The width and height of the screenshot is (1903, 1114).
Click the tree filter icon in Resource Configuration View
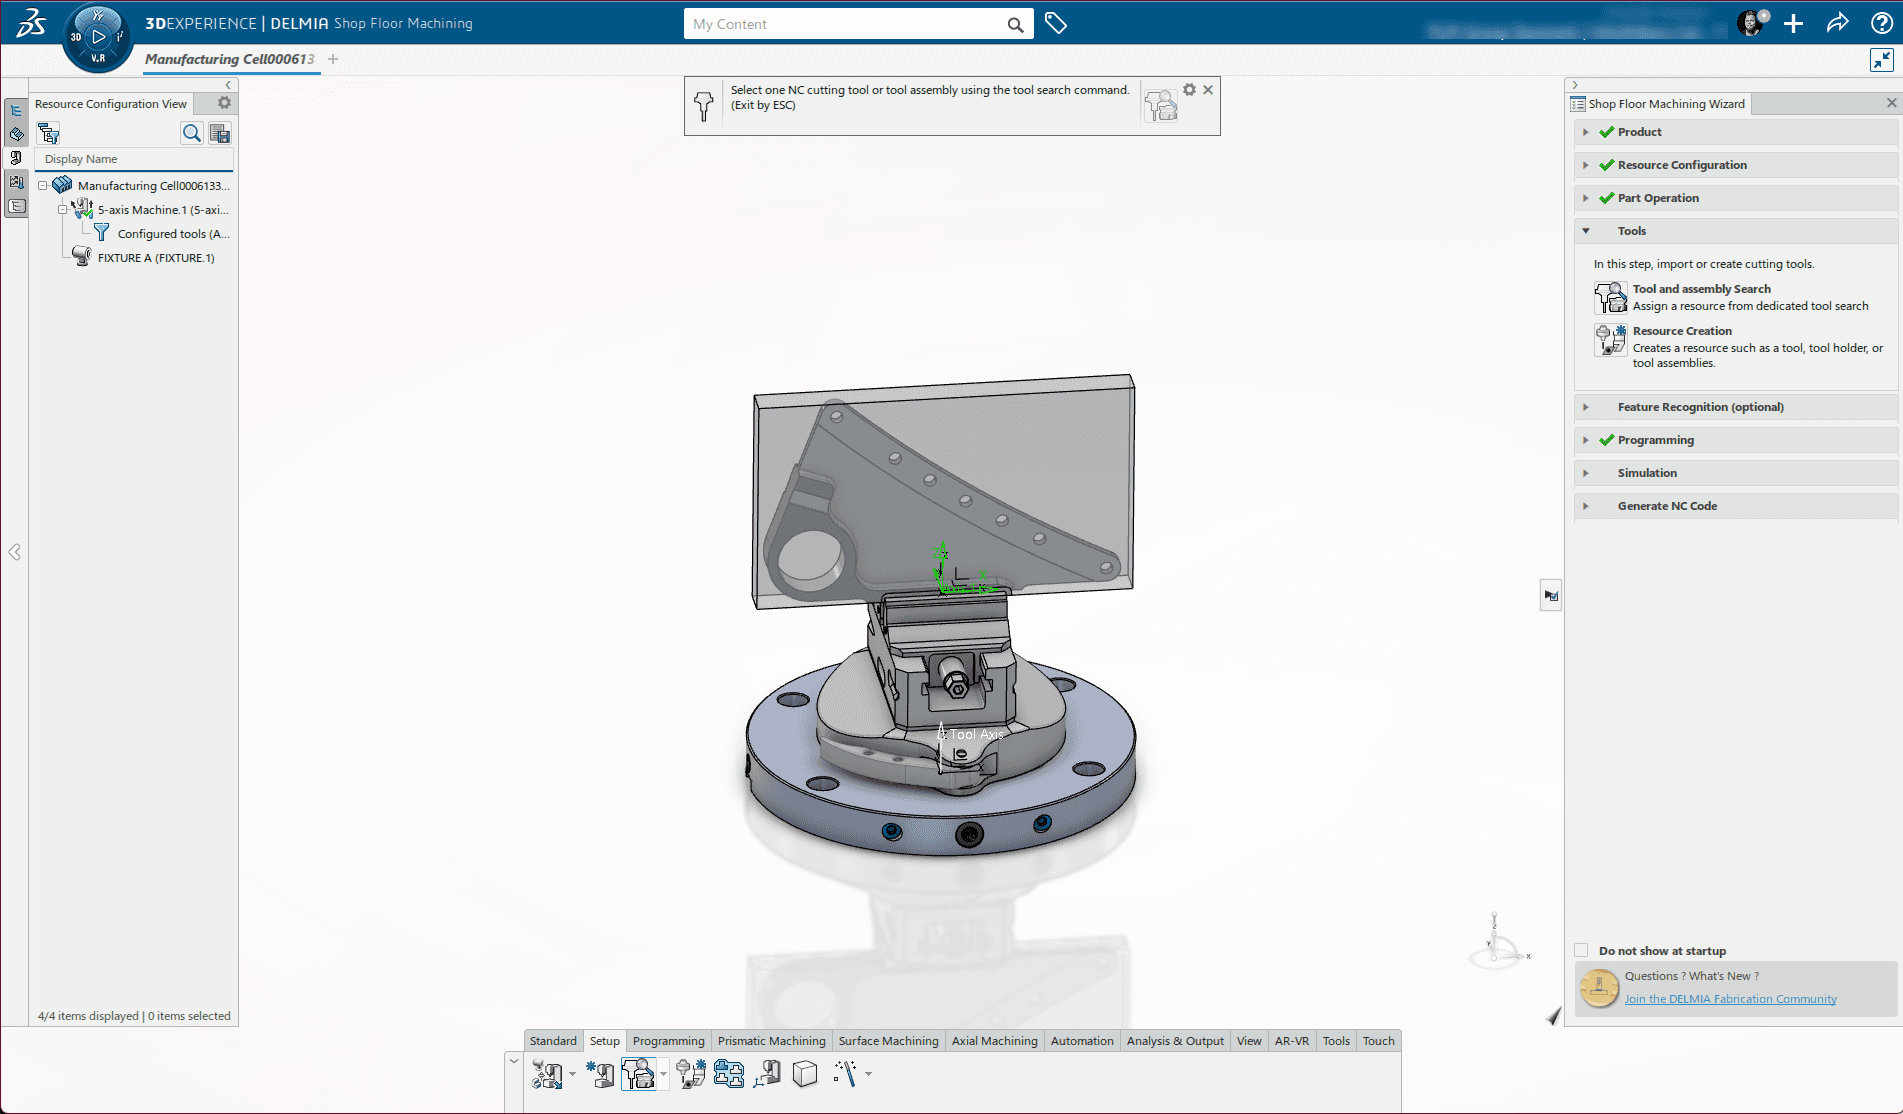48,133
